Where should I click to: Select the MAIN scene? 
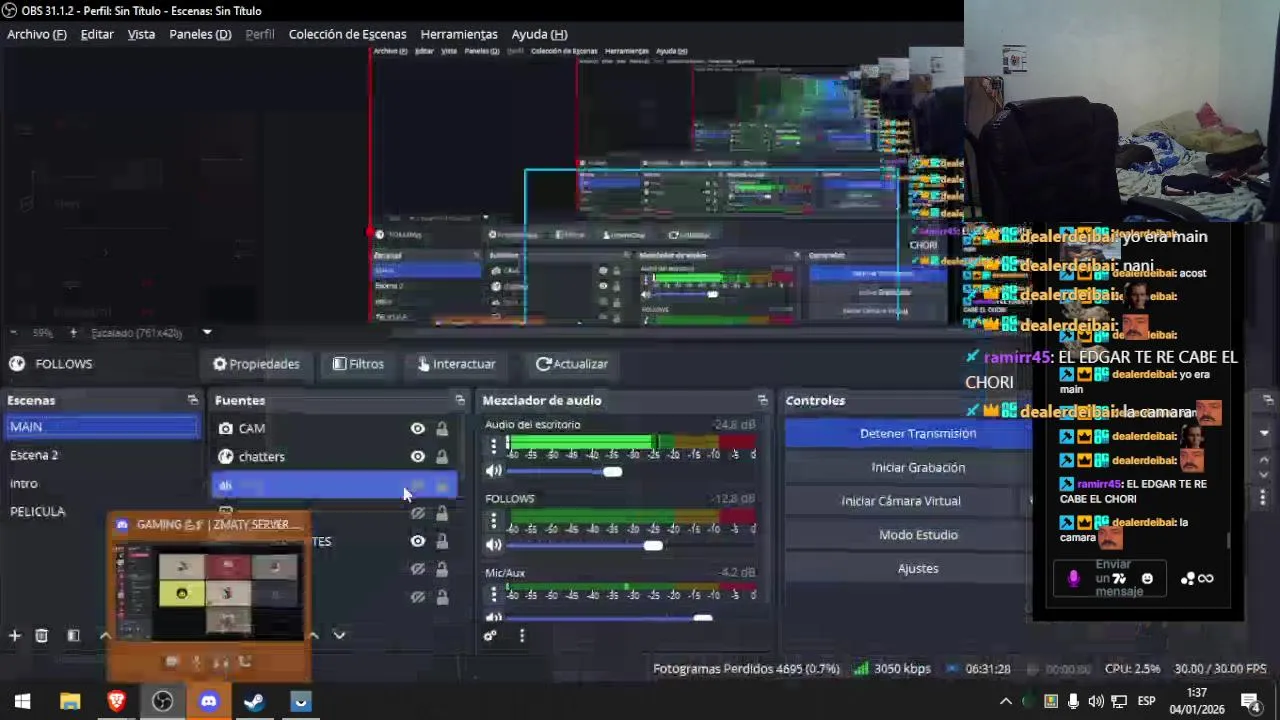click(x=102, y=427)
